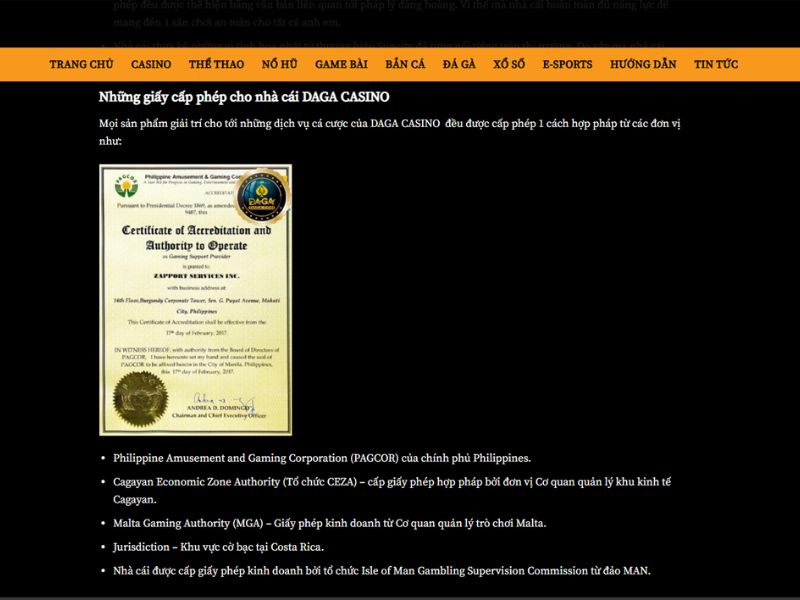Click the gold seal on the certificate
Screen dimensions: 800x600
(x=140, y=399)
